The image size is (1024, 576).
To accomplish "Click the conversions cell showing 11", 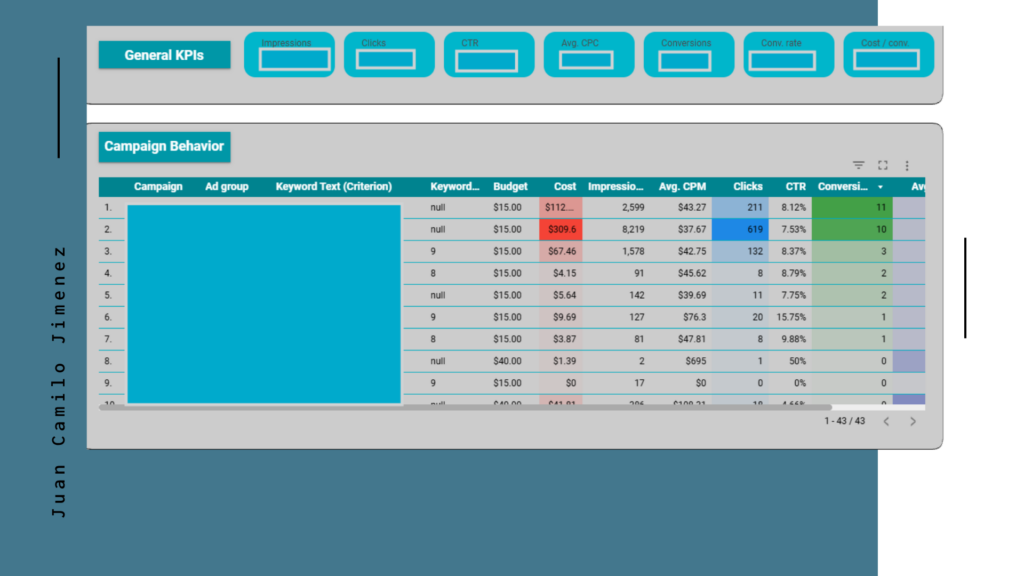I will point(852,207).
